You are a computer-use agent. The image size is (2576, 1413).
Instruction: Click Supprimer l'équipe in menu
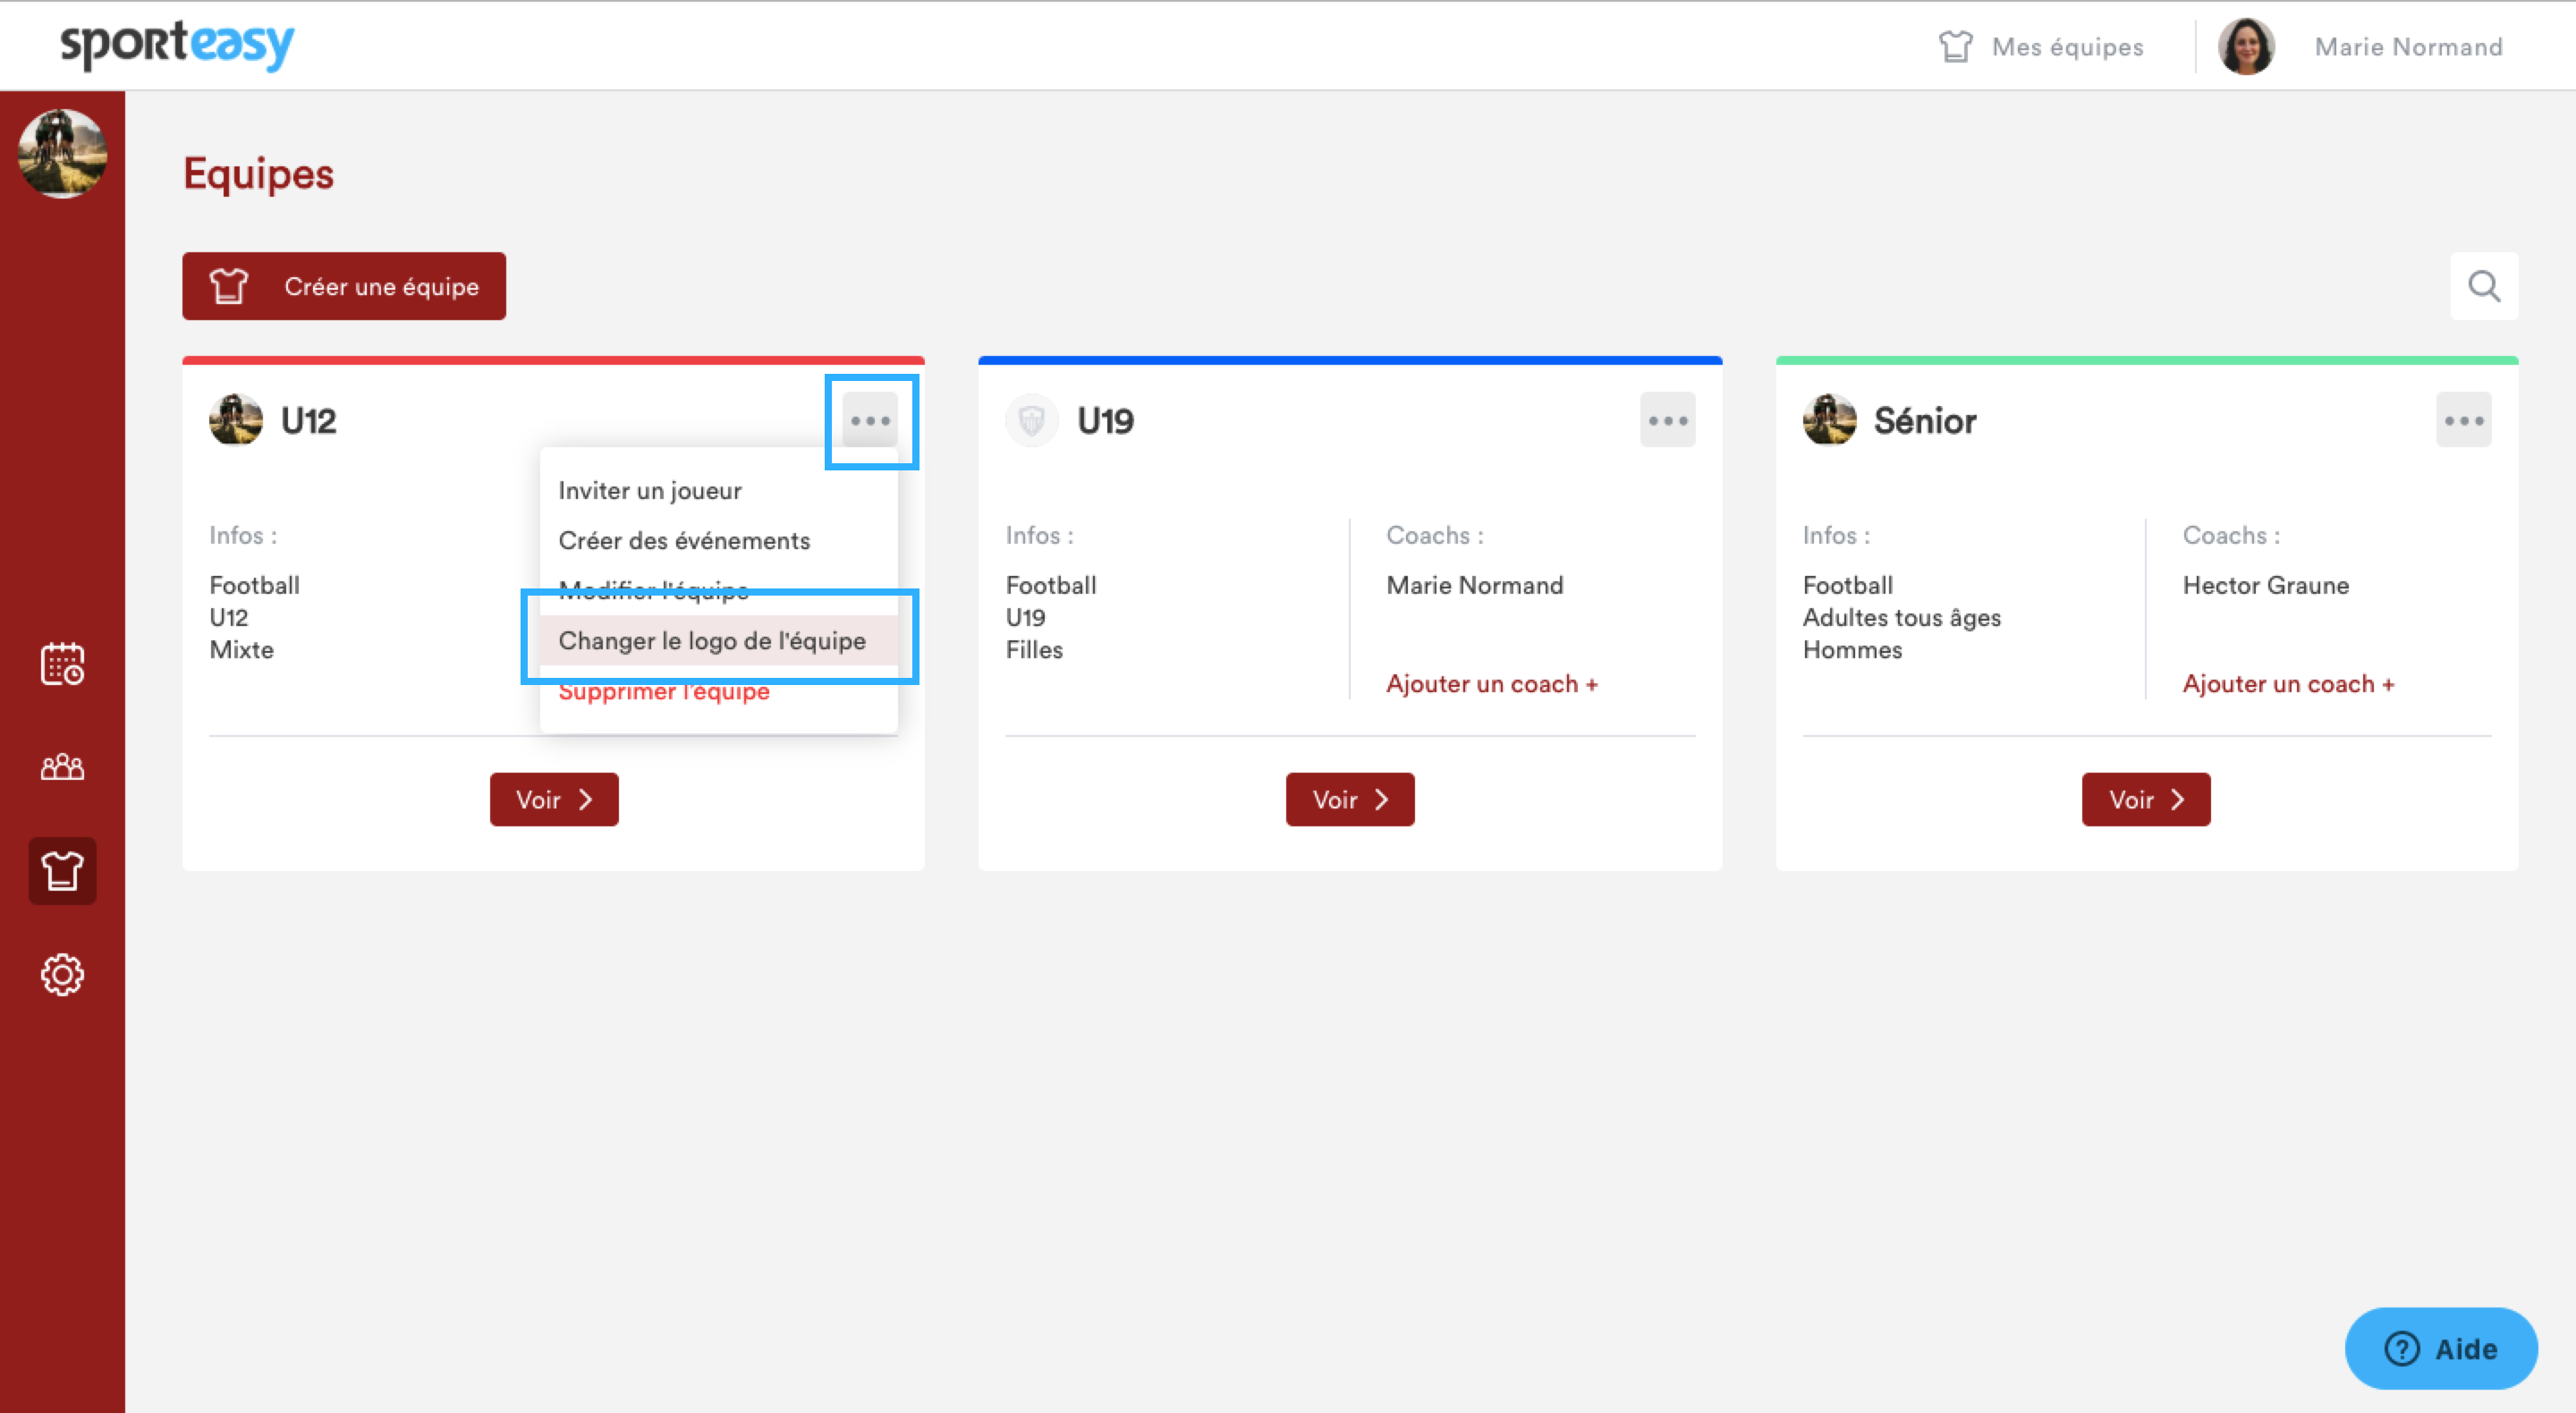(663, 692)
